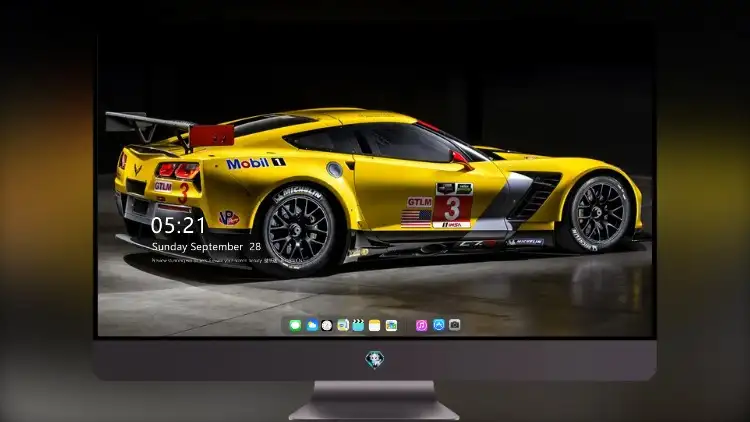
Task: Open the Preview-style image app in dock
Action: point(343,325)
